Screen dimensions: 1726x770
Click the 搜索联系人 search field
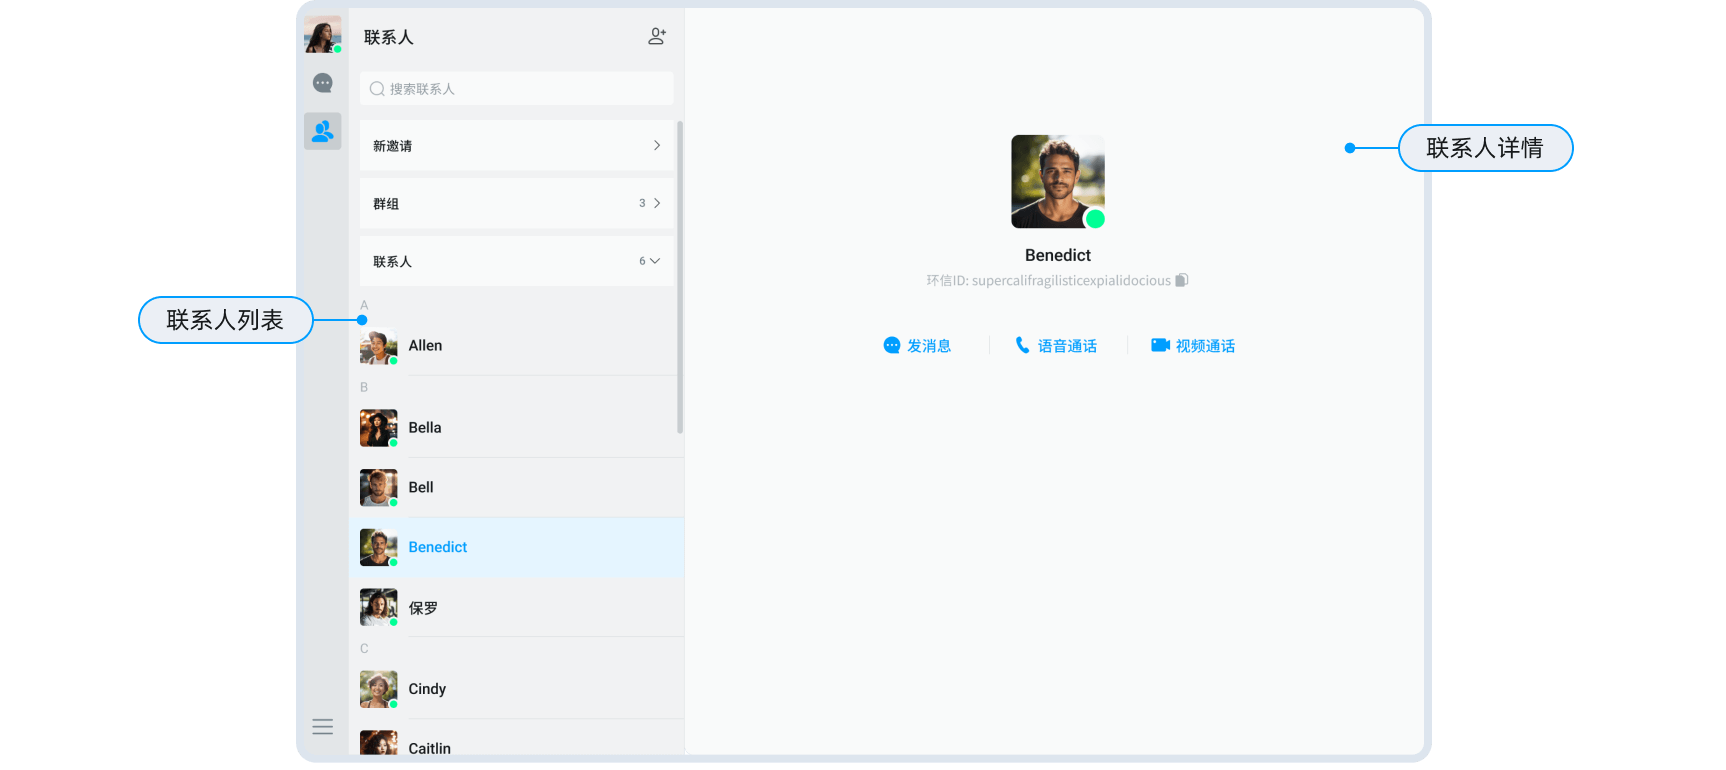(516, 89)
